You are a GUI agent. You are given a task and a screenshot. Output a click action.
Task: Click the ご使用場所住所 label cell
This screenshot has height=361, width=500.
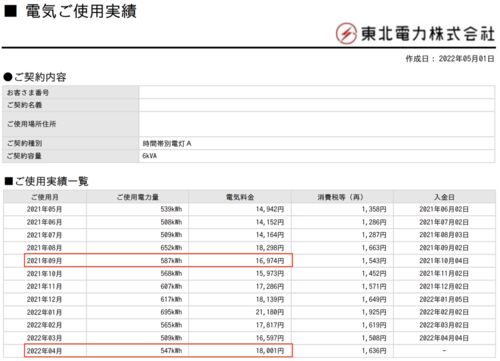(x=71, y=124)
